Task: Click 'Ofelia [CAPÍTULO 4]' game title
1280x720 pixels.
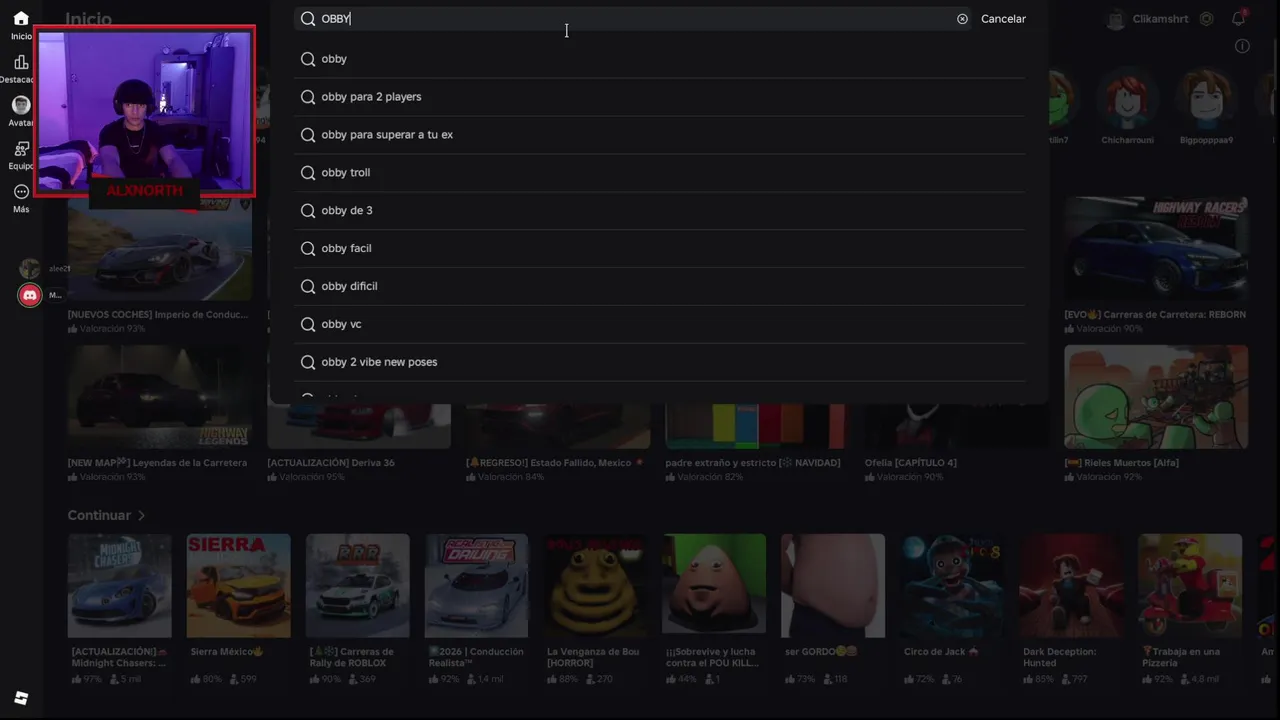Action: tap(911, 463)
